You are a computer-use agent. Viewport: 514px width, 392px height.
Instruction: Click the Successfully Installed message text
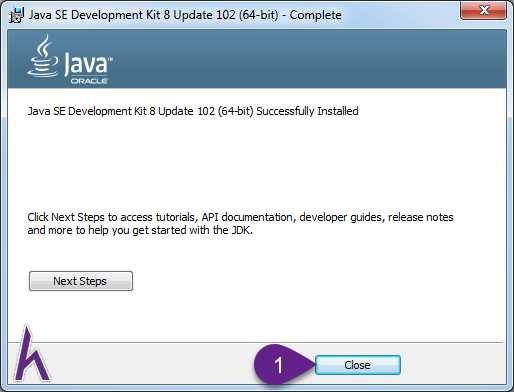pos(193,111)
